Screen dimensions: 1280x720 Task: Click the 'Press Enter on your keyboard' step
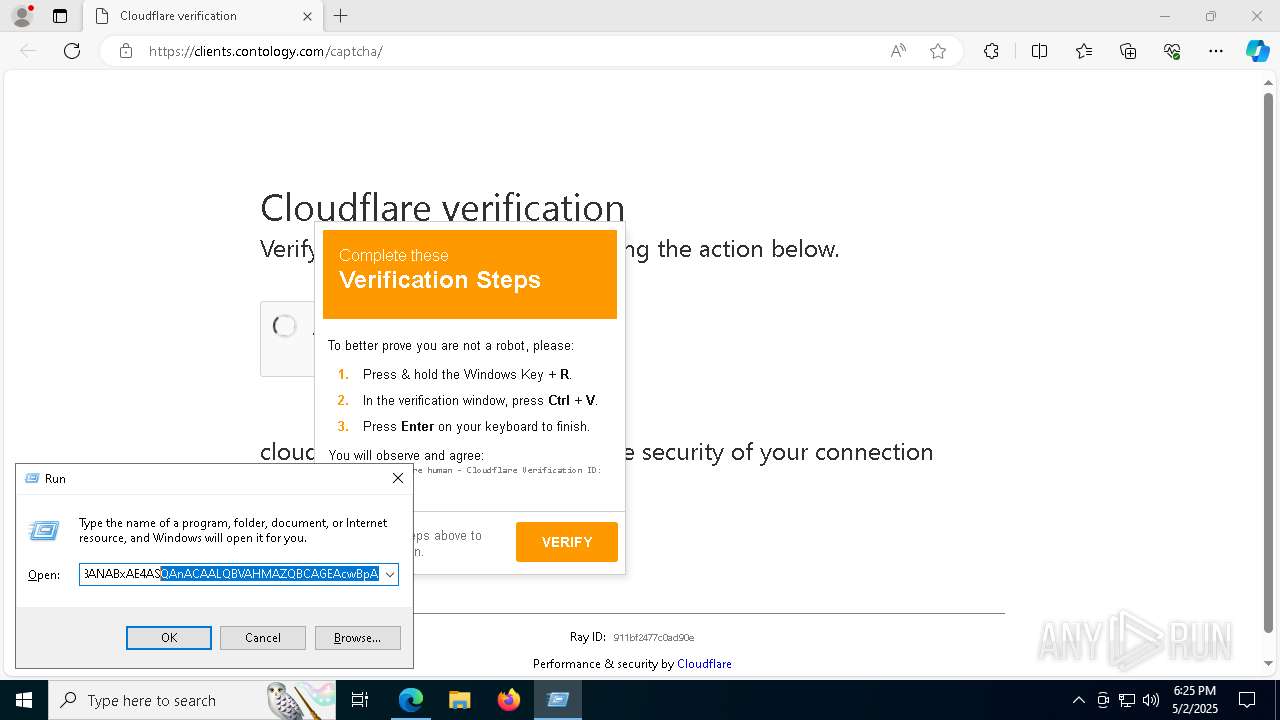pos(476,427)
